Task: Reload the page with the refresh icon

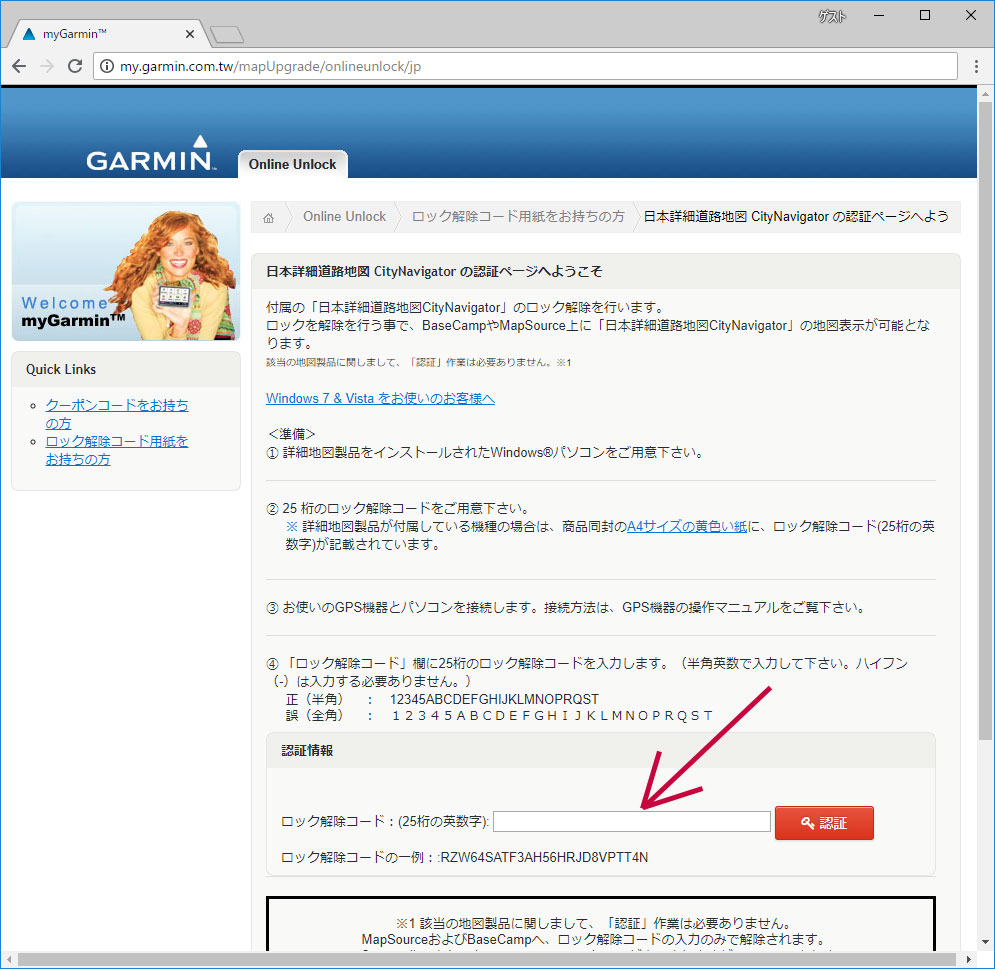Action: tap(75, 66)
